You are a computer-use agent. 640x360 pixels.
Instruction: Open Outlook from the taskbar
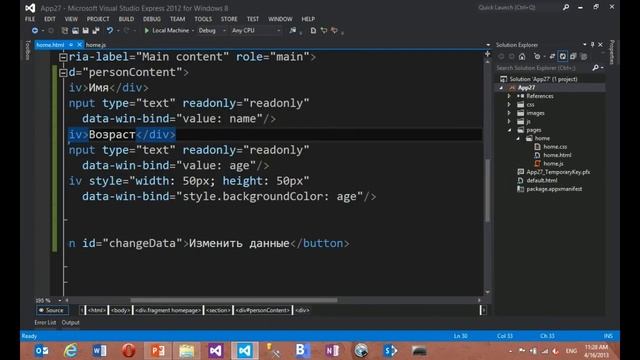[42, 351]
